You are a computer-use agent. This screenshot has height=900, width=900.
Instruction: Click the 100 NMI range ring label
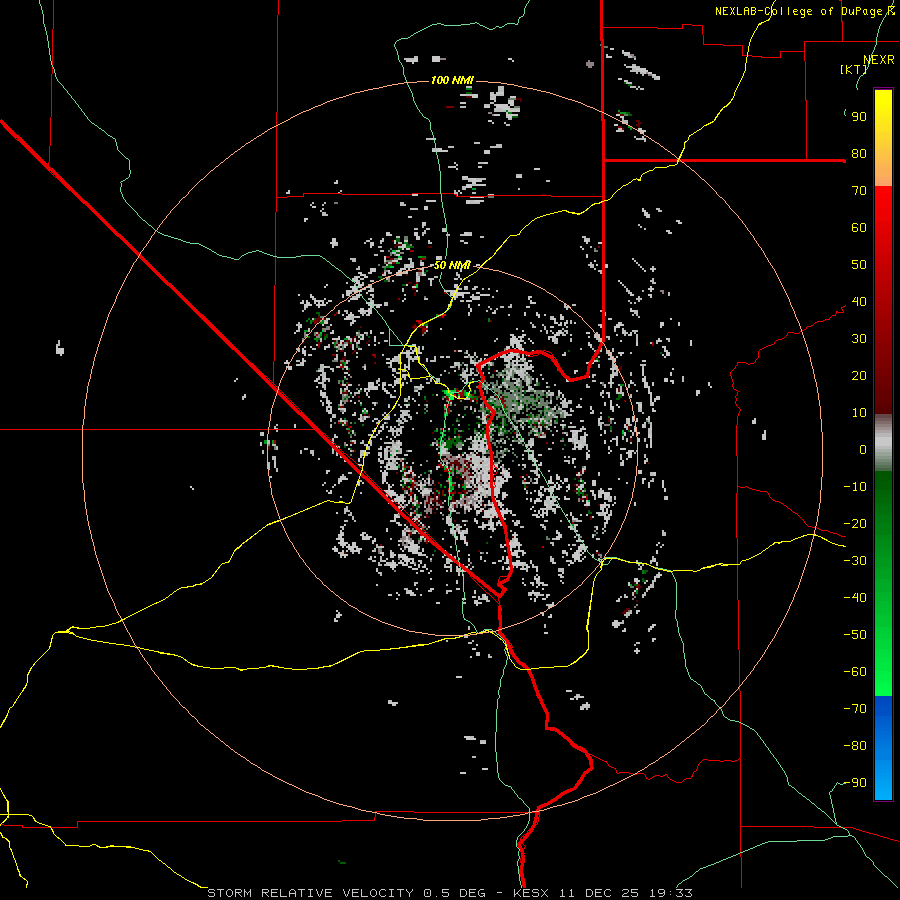[452, 80]
